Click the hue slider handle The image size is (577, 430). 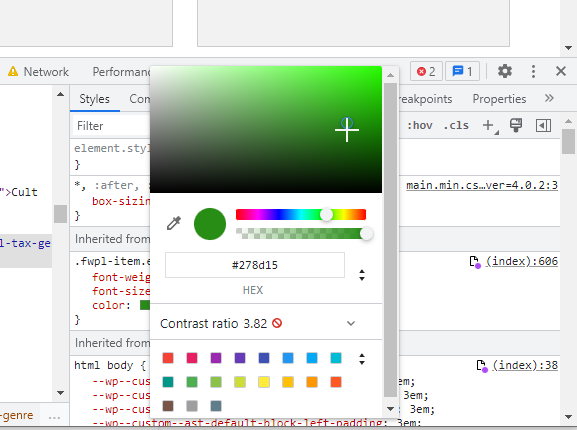326,214
